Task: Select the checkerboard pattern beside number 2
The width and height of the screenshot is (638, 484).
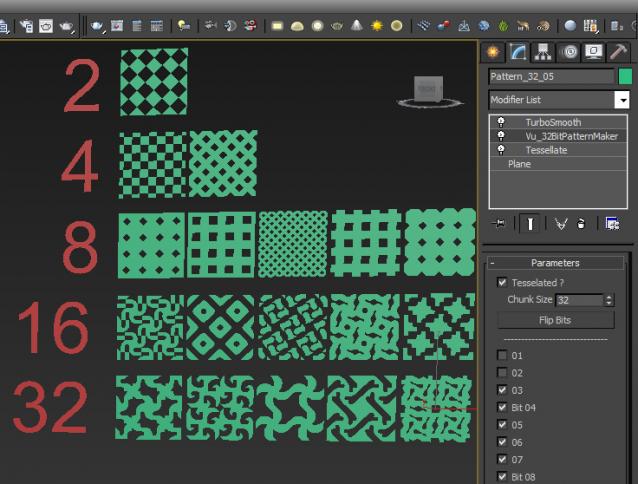Action: coord(154,82)
